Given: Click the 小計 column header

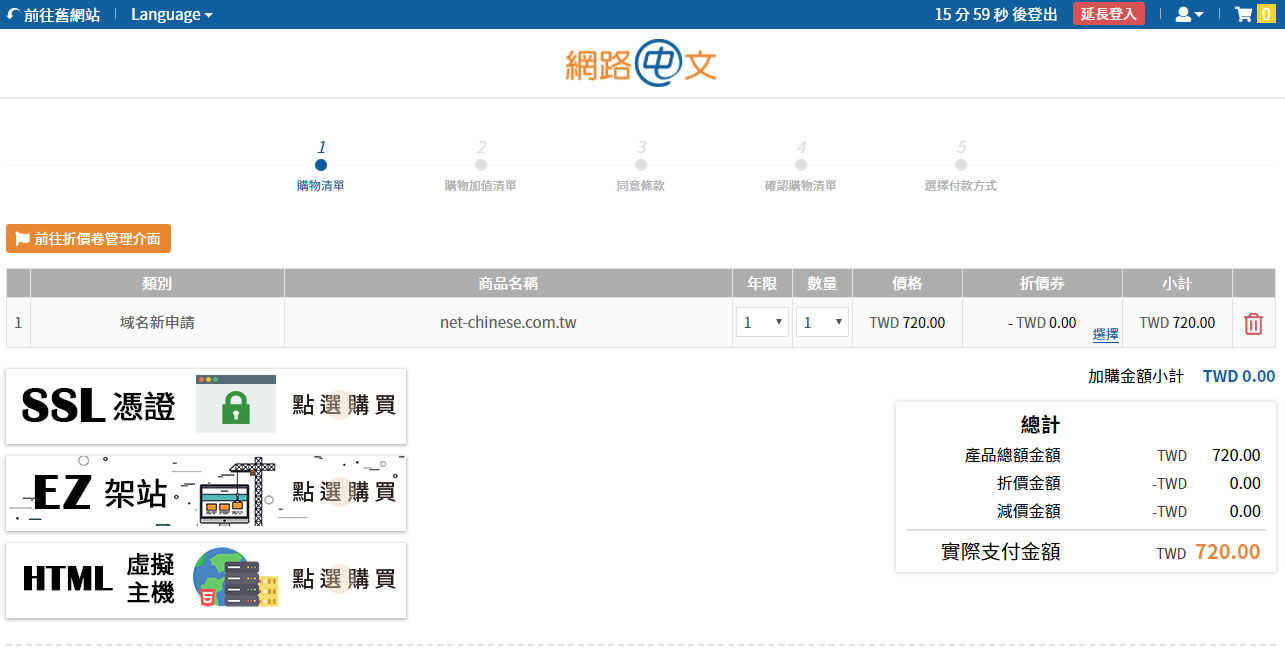Looking at the screenshot, I should coord(1177,284).
